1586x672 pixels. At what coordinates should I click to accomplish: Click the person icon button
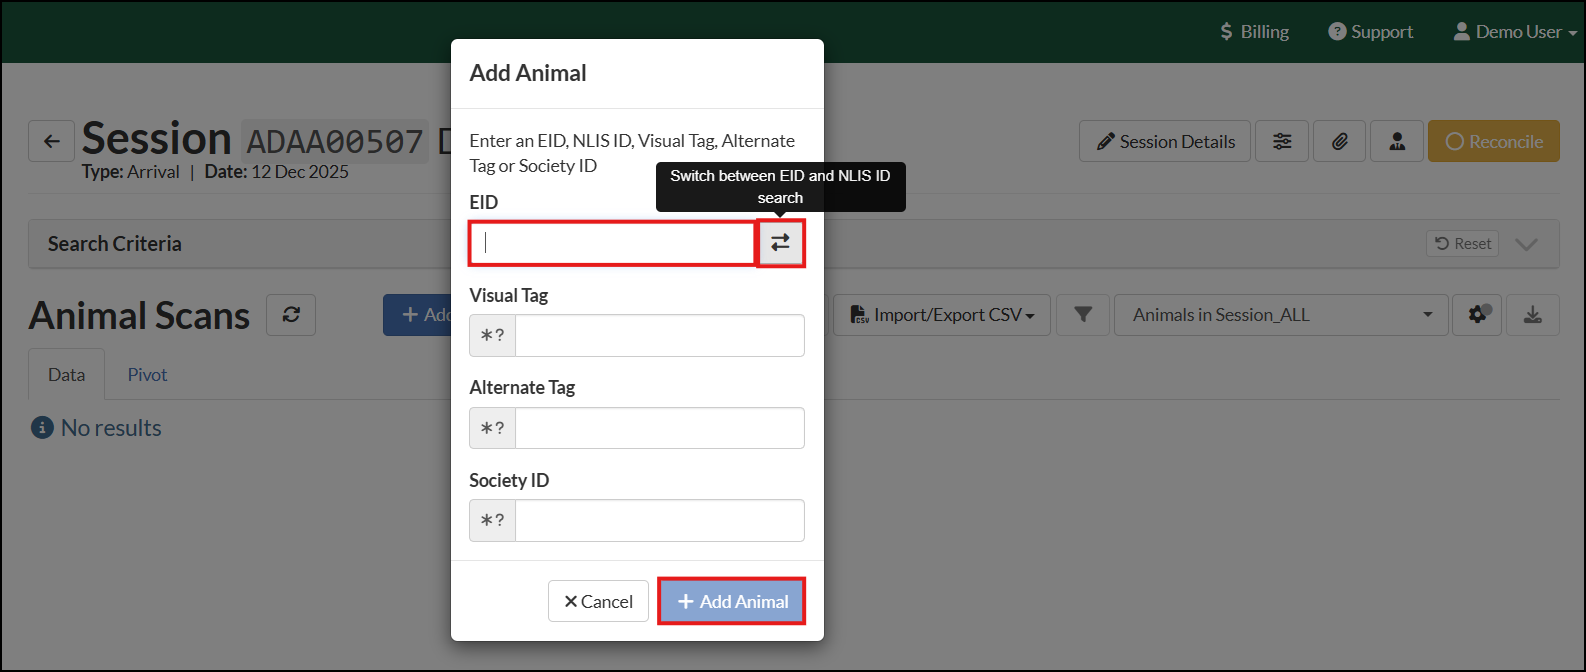(x=1397, y=141)
